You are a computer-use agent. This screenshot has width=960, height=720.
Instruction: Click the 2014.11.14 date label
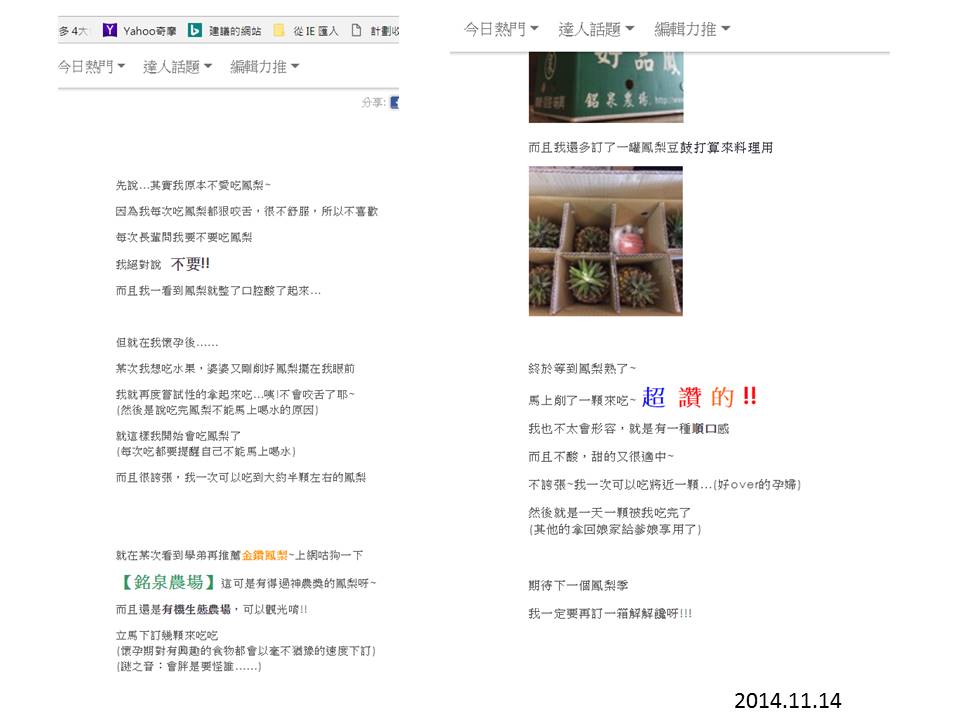788,699
